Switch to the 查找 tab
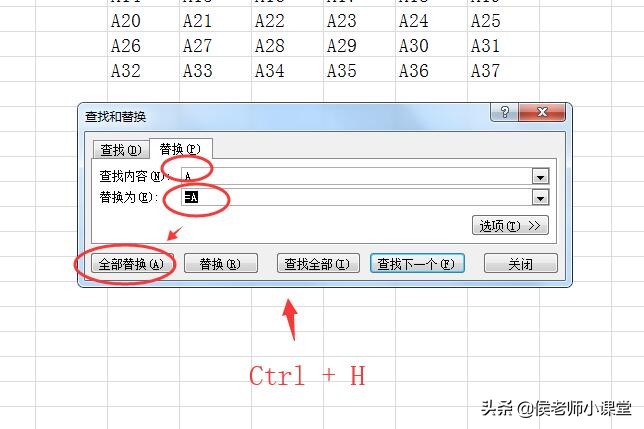The width and height of the screenshot is (644, 429). pos(121,150)
